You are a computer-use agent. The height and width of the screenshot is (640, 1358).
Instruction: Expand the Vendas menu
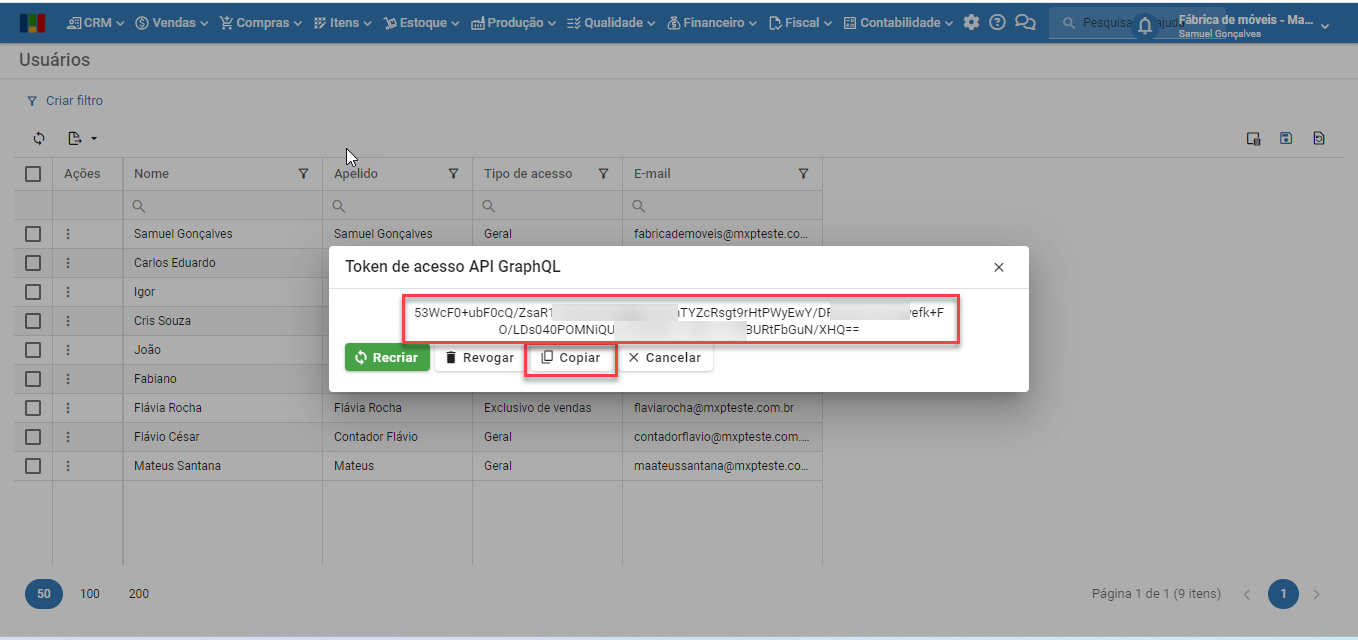[171, 22]
